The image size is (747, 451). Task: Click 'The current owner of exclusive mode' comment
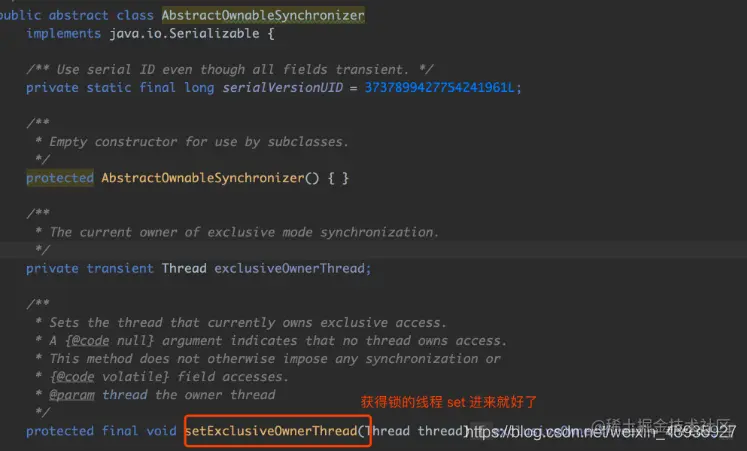pyautogui.click(x=243, y=232)
